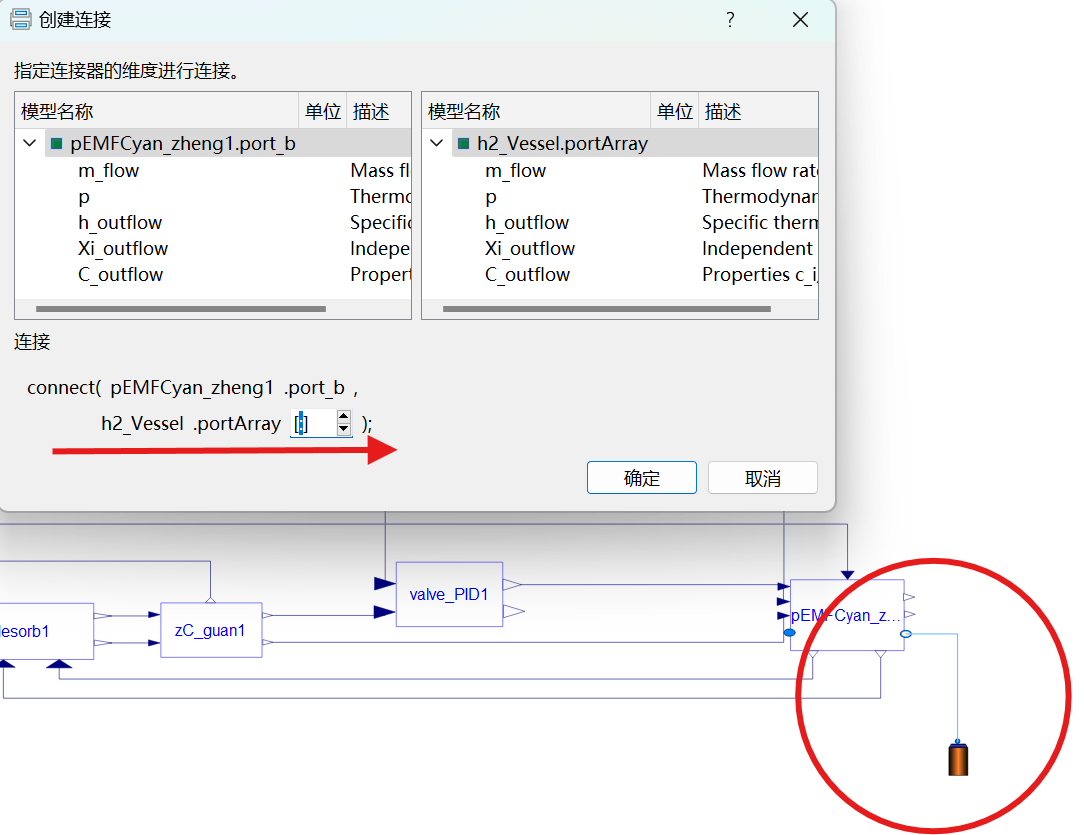This screenshot has height=835, width=1084.
Task: Click valve_PID1 upper output triangle port
Action: [512, 585]
